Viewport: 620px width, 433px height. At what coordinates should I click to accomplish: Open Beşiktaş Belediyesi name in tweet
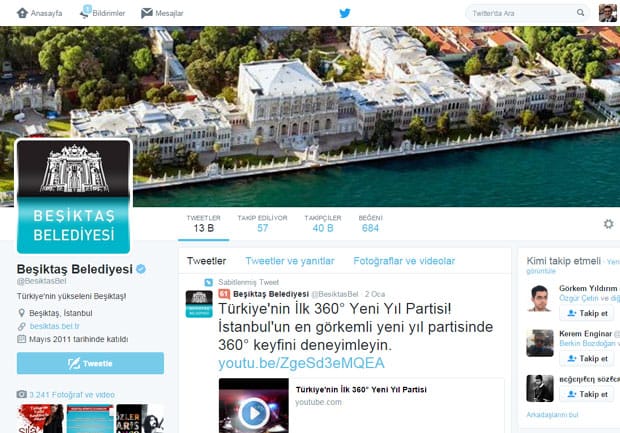click(271, 294)
